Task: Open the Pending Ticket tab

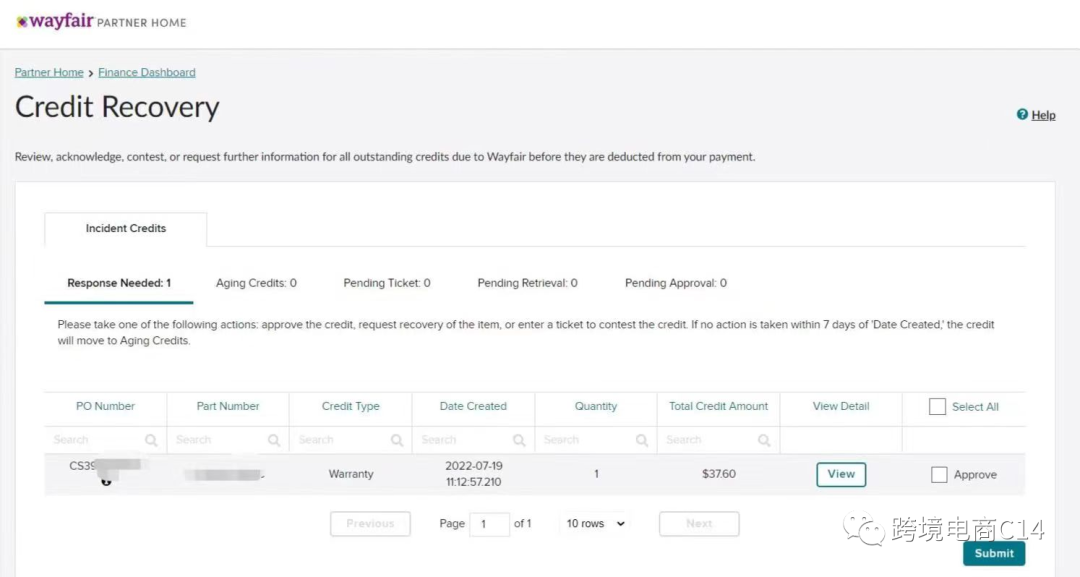Action: (x=387, y=283)
